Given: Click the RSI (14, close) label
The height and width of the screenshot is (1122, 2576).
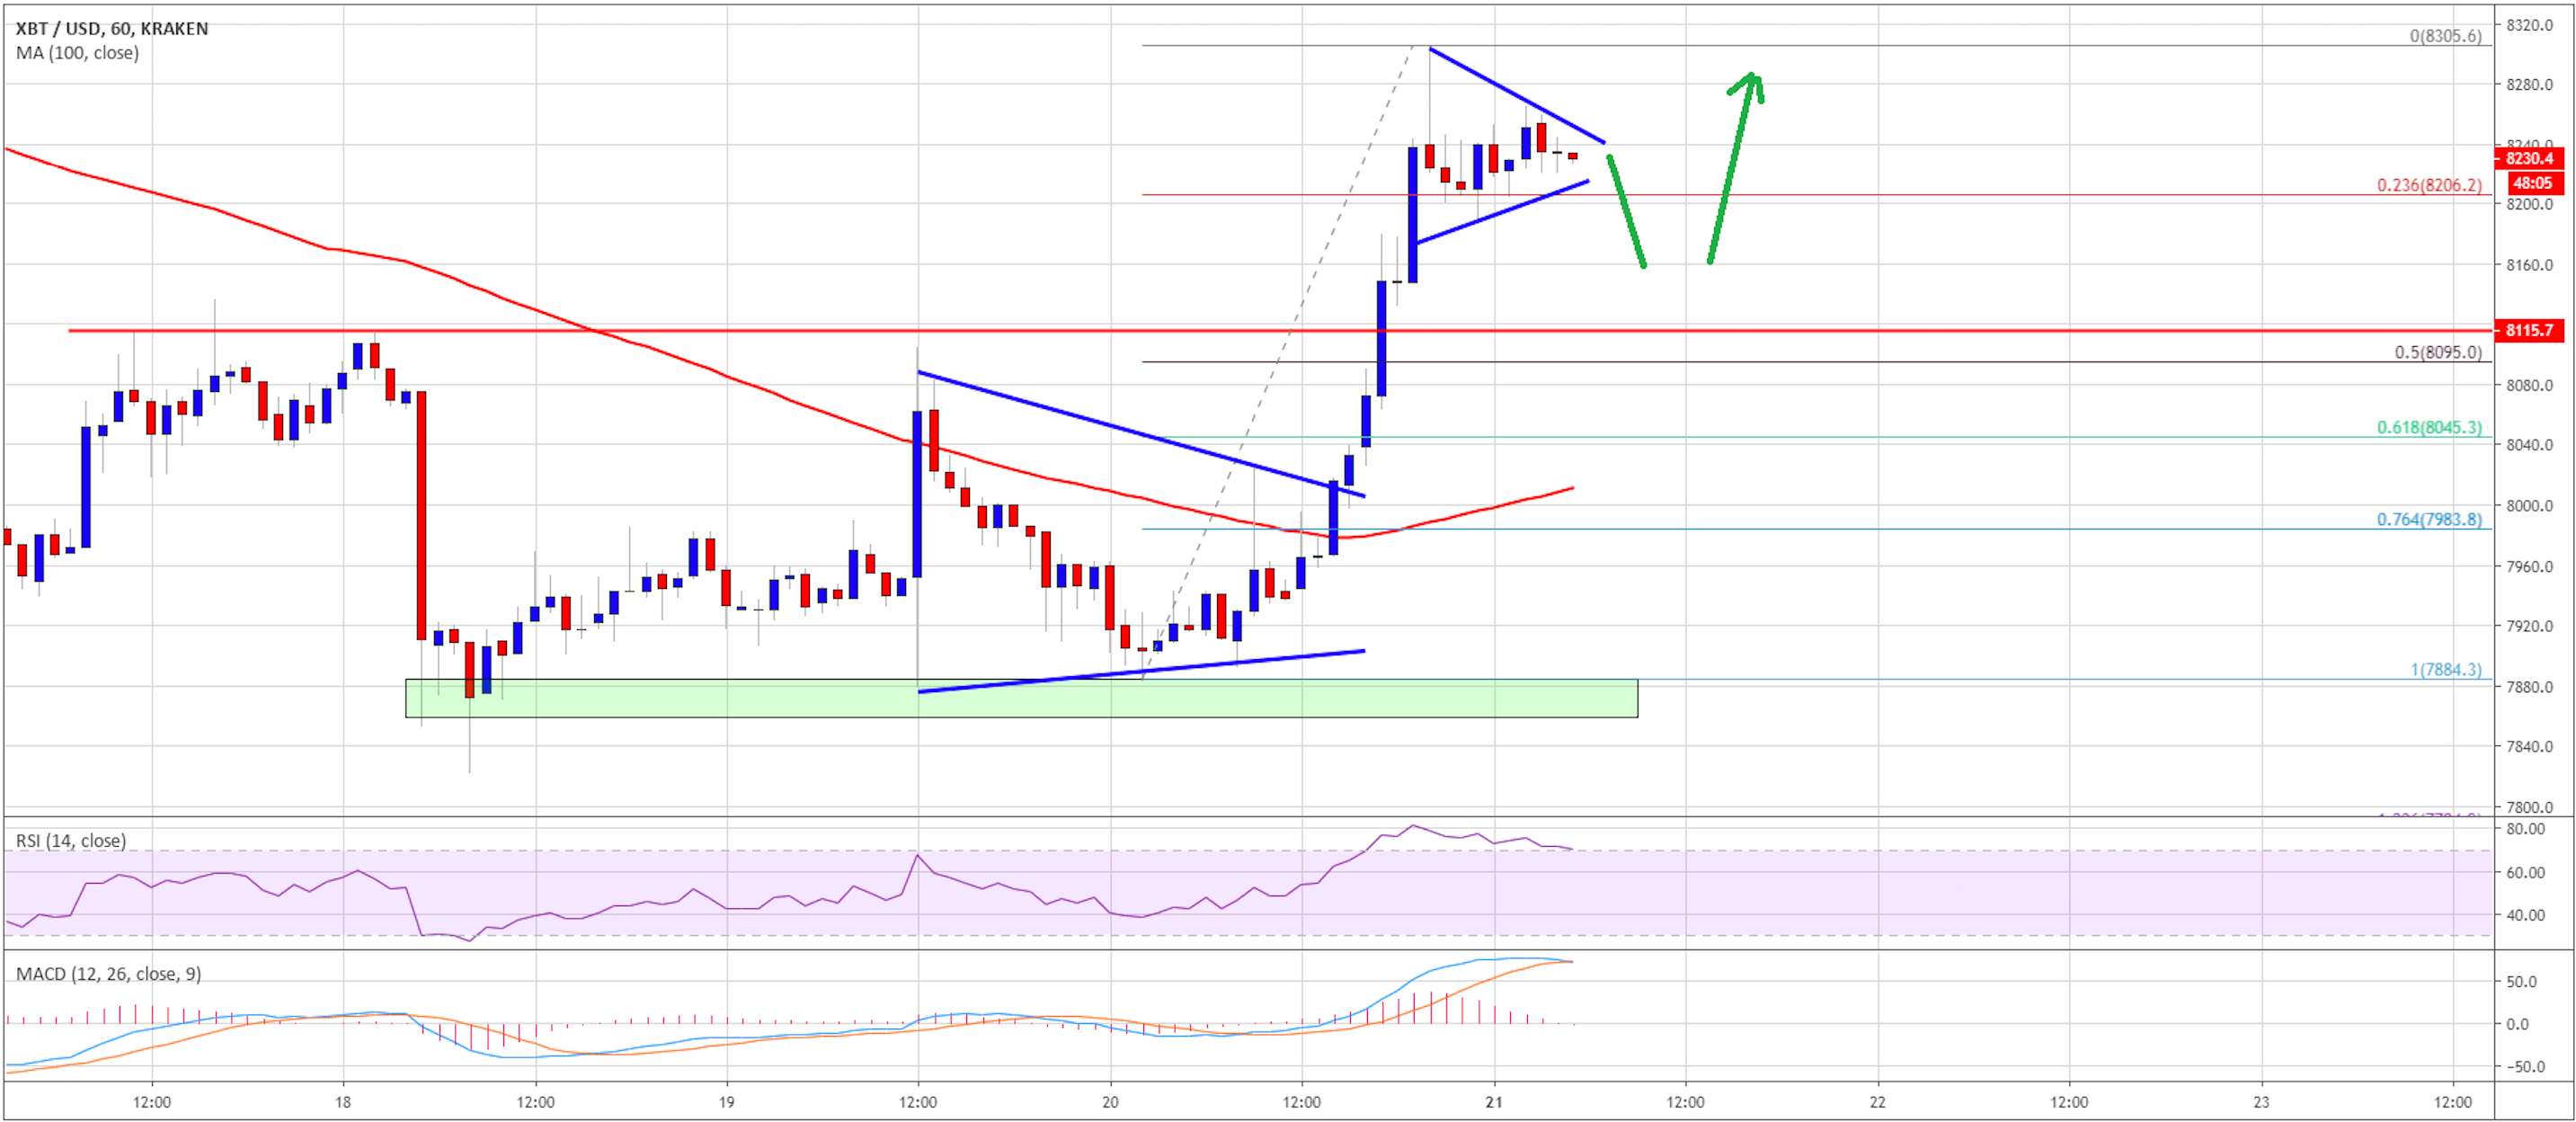Looking at the screenshot, I should click(x=70, y=841).
